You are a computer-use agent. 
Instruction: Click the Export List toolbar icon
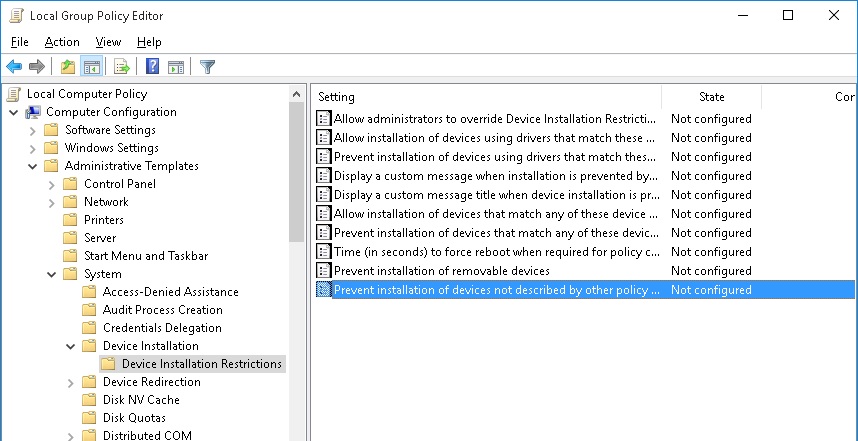122,67
